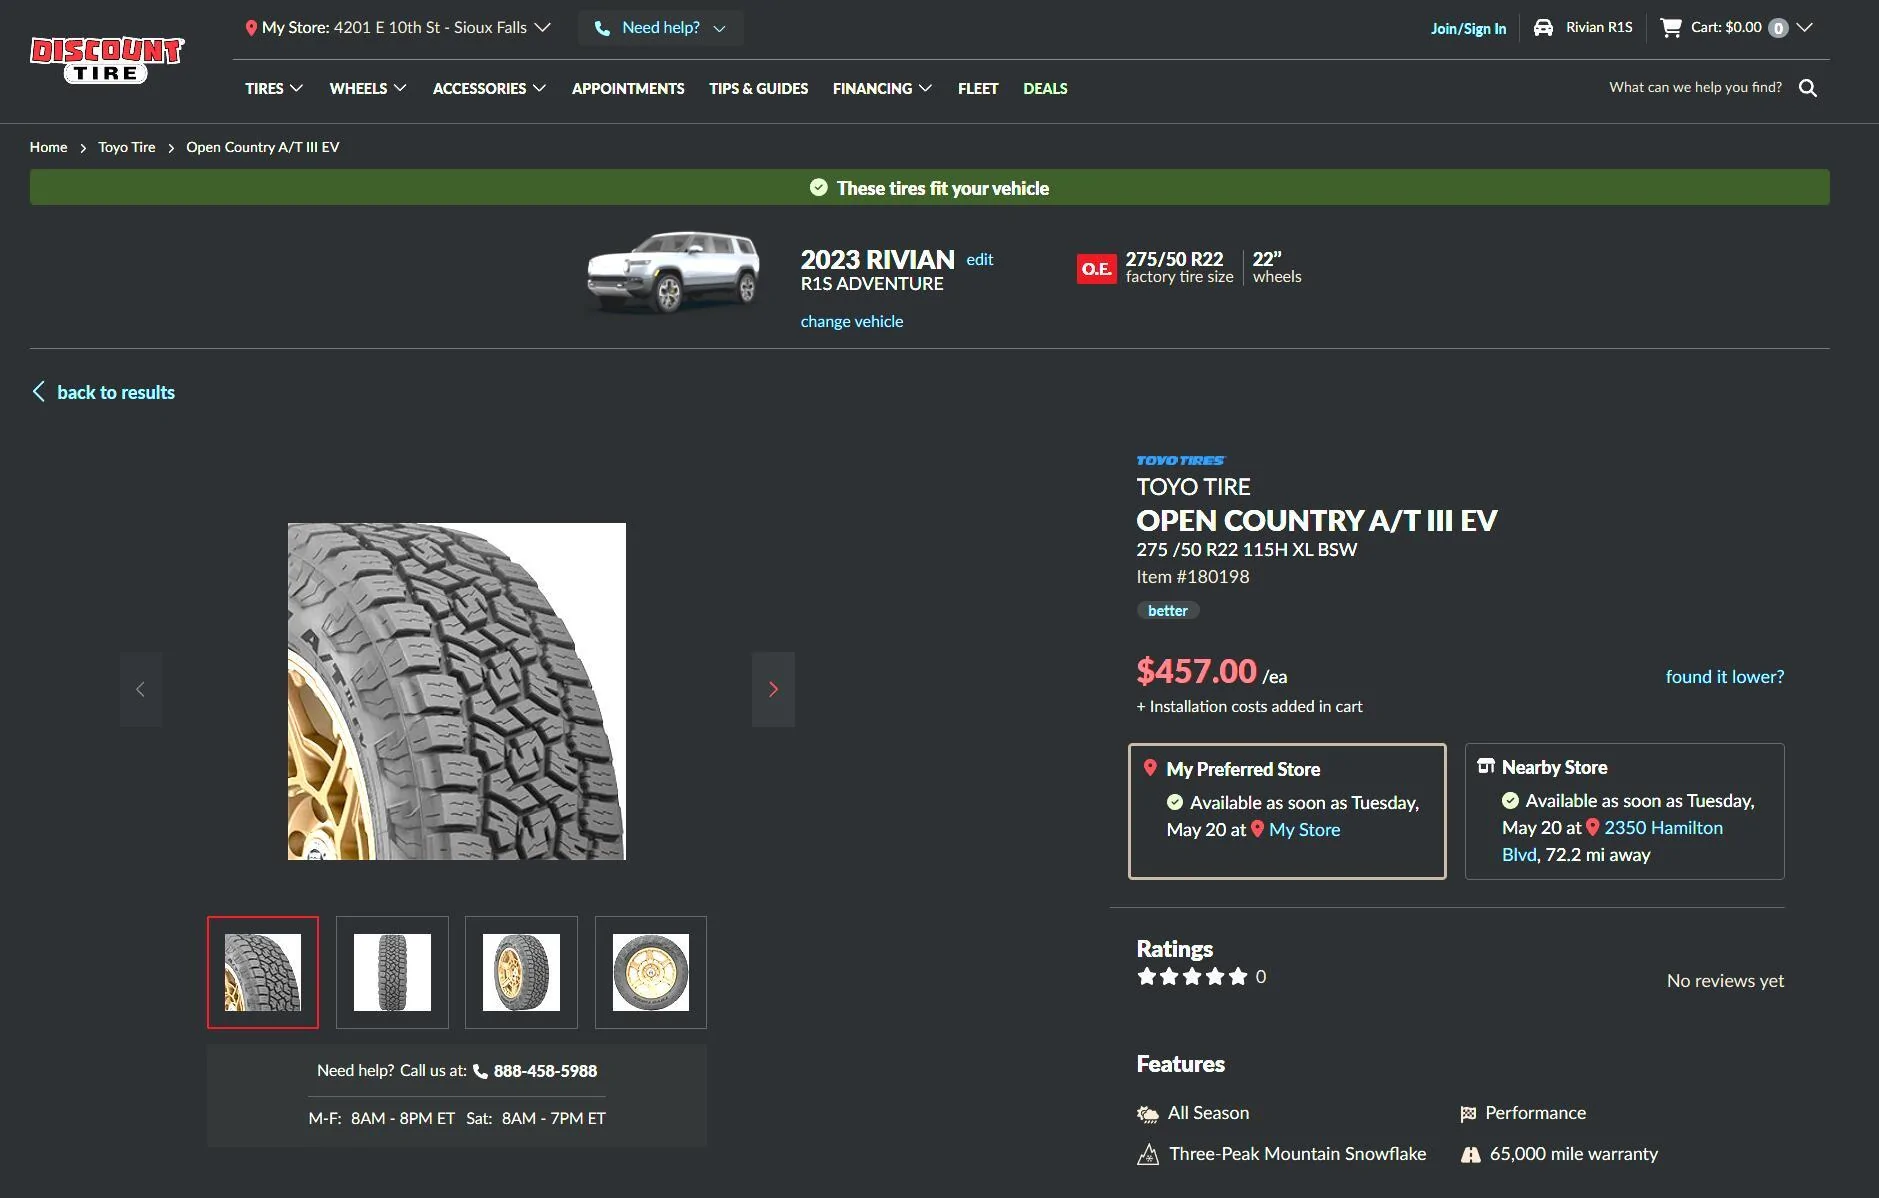Click the Discount Tire logo
The width and height of the screenshot is (1879, 1198).
click(x=107, y=61)
